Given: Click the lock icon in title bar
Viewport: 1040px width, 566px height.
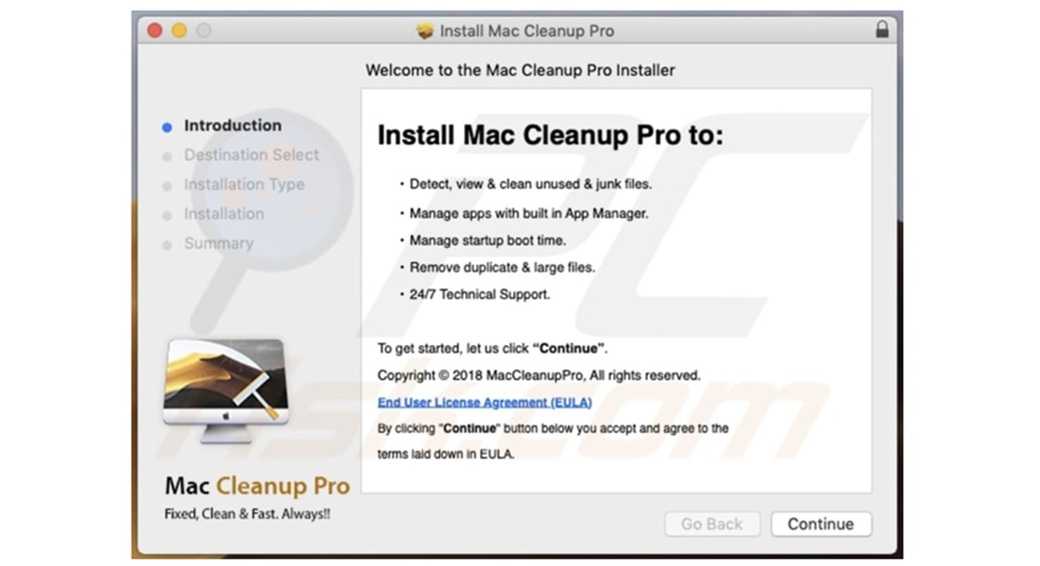Looking at the screenshot, I should pyautogui.click(x=881, y=29).
